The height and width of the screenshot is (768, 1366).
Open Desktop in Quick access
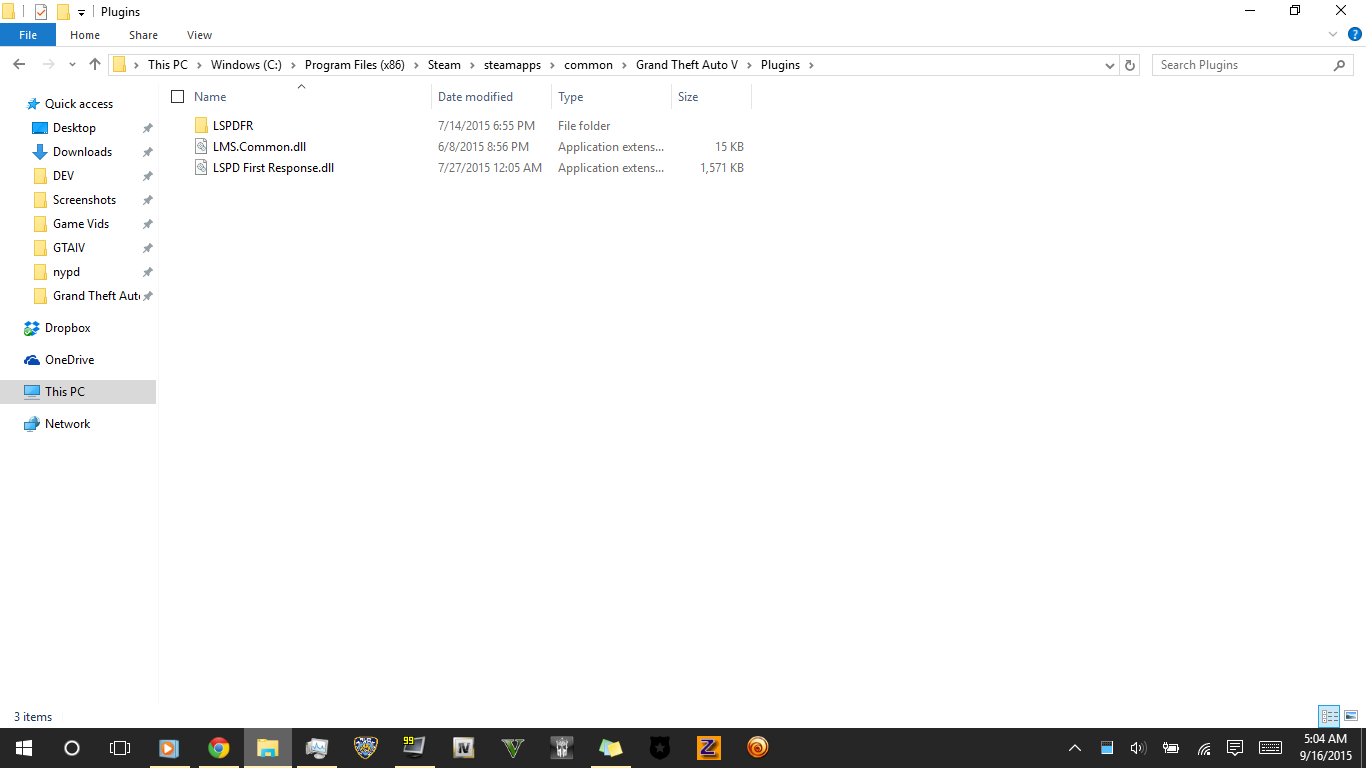[74, 128]
